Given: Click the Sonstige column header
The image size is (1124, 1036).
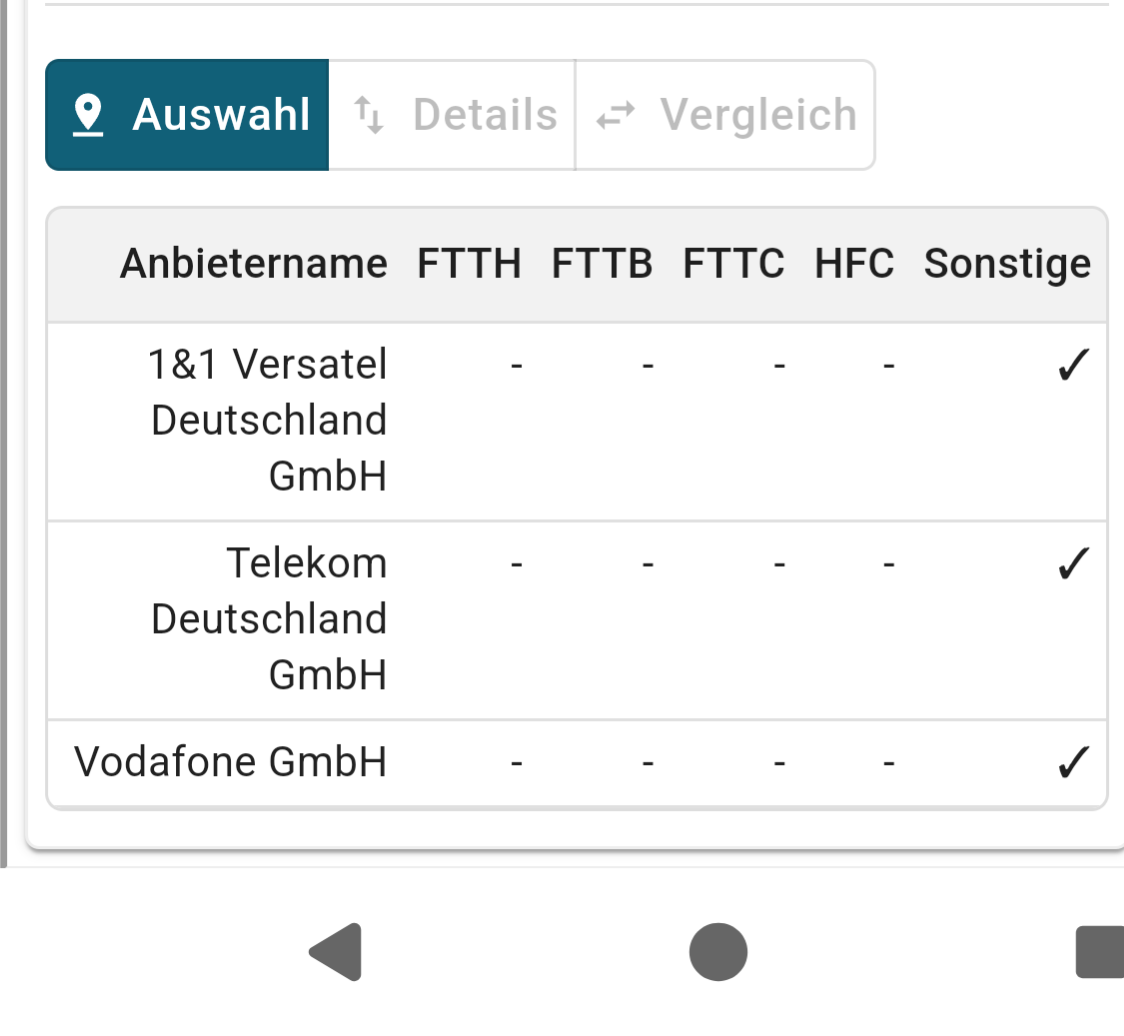Looking at the screenshot, I should [x=1007, y=264].
